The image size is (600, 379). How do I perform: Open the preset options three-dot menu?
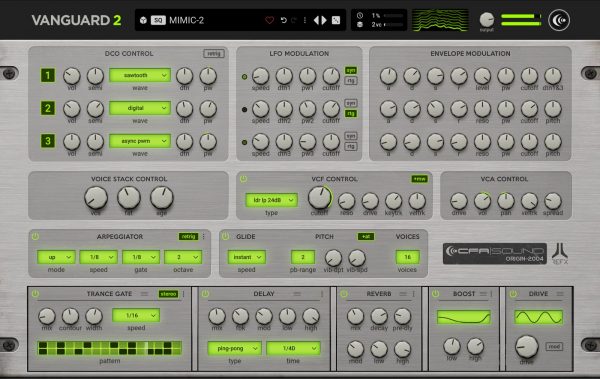pos(305,20)
